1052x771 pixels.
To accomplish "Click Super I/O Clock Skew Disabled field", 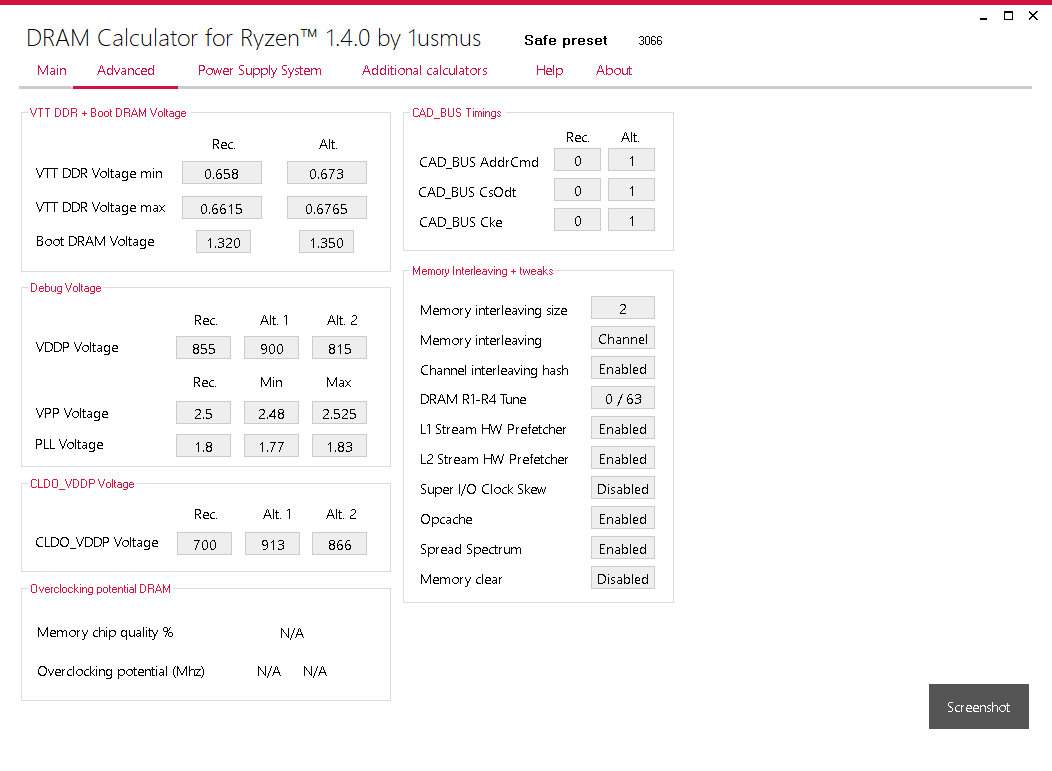I will click(x=623, y=489).
